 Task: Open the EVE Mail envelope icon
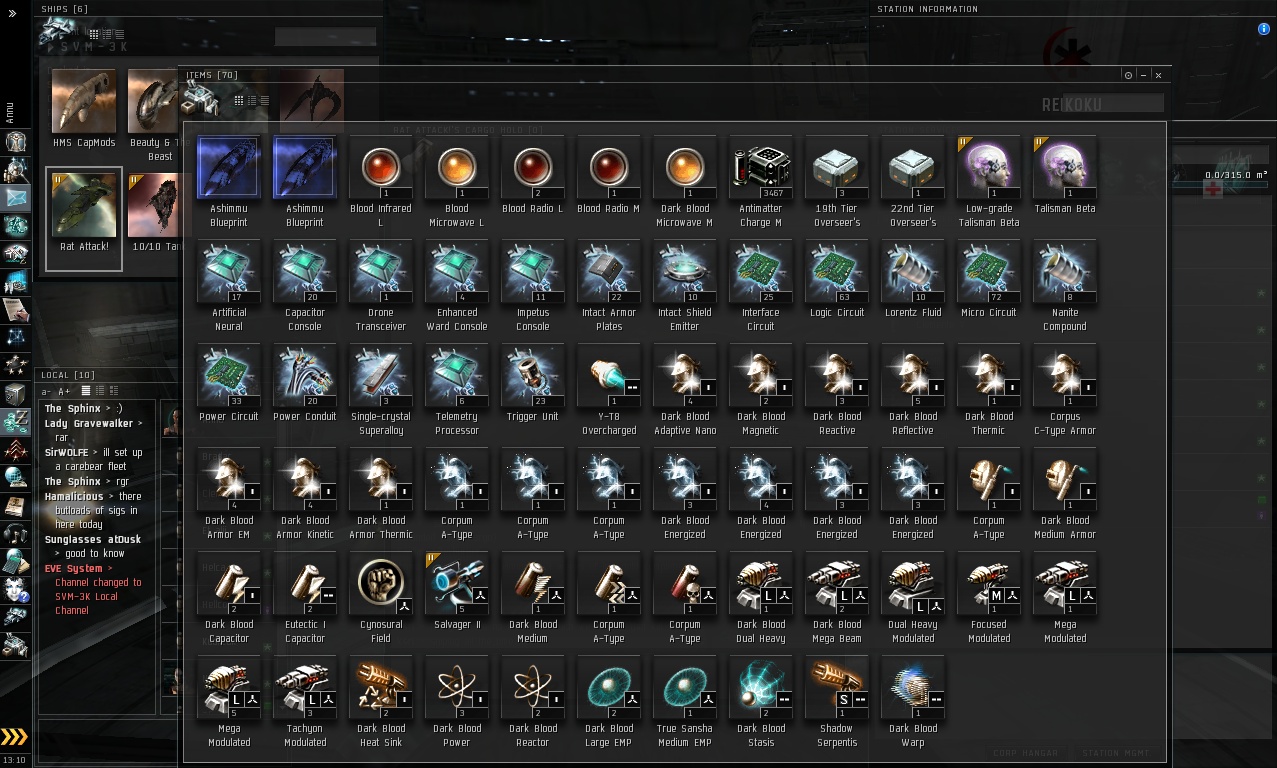pyautogui.click(x=15, y=197)
